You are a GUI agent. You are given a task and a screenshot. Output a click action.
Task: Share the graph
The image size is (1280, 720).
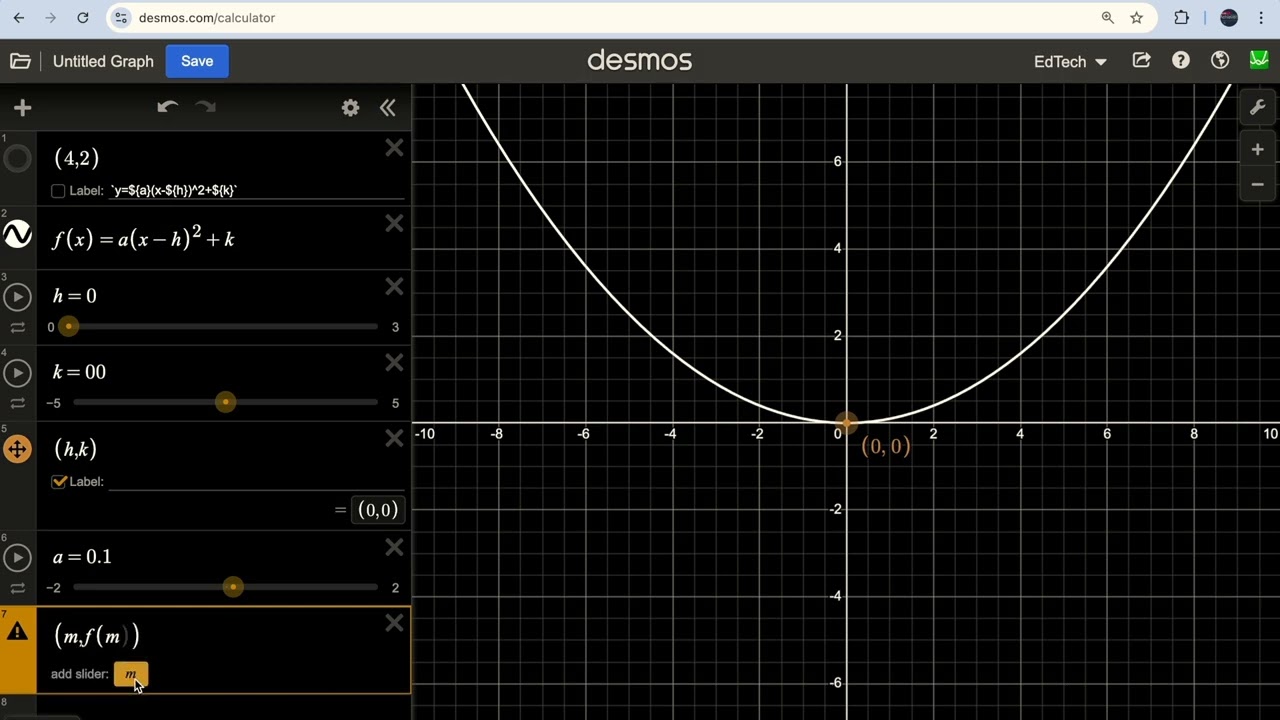[1141, 61]
